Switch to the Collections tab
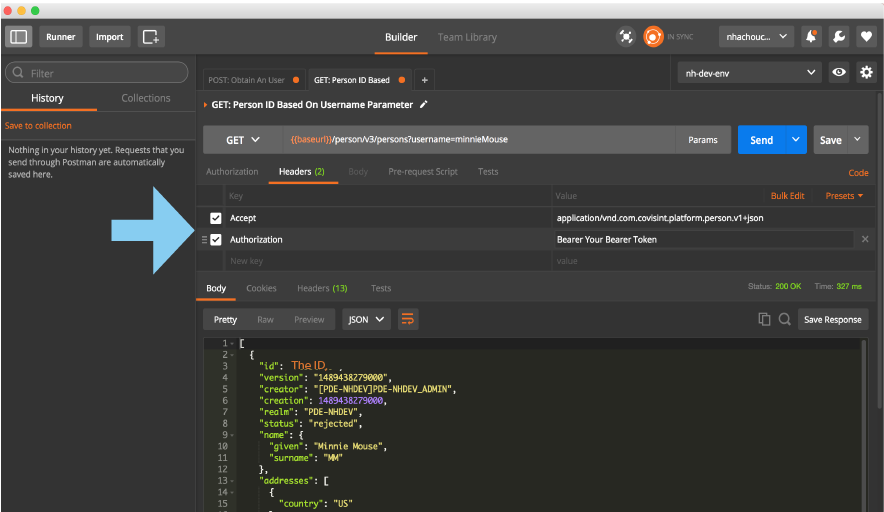The image size is (884, 512). (146, 98)
